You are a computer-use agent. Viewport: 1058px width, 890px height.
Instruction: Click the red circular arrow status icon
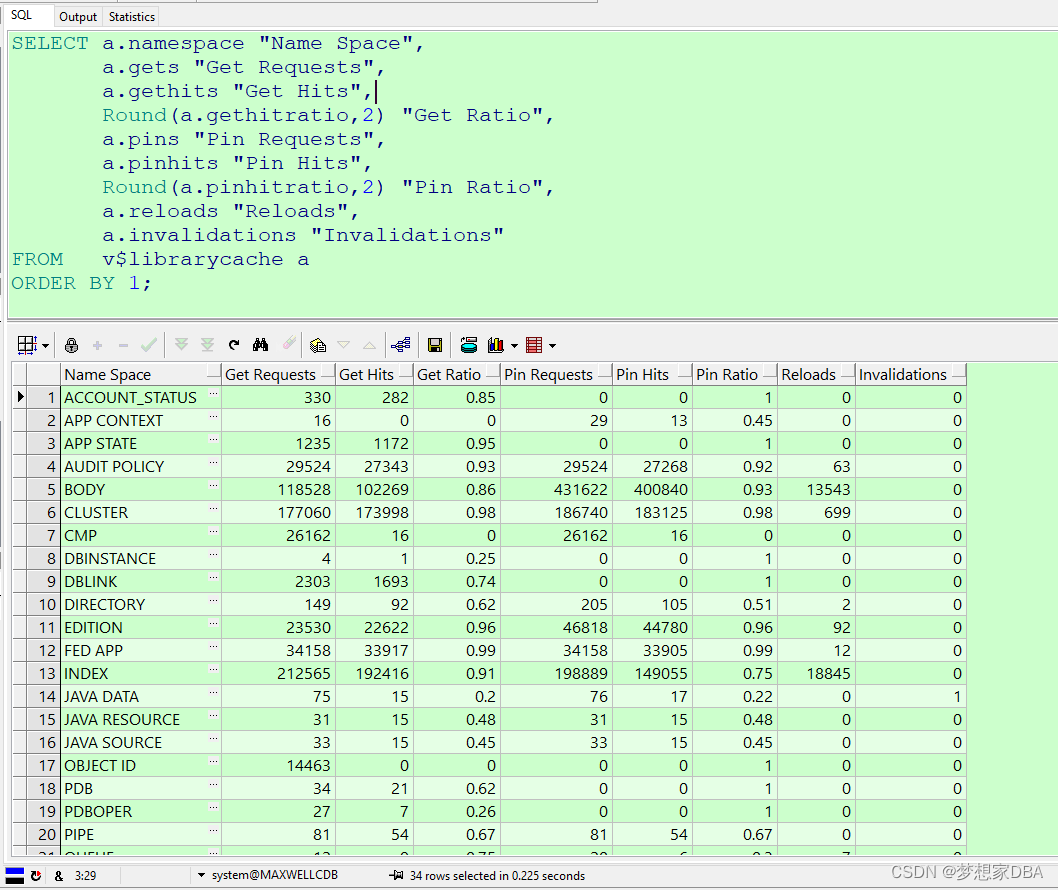tap(36, 875)
